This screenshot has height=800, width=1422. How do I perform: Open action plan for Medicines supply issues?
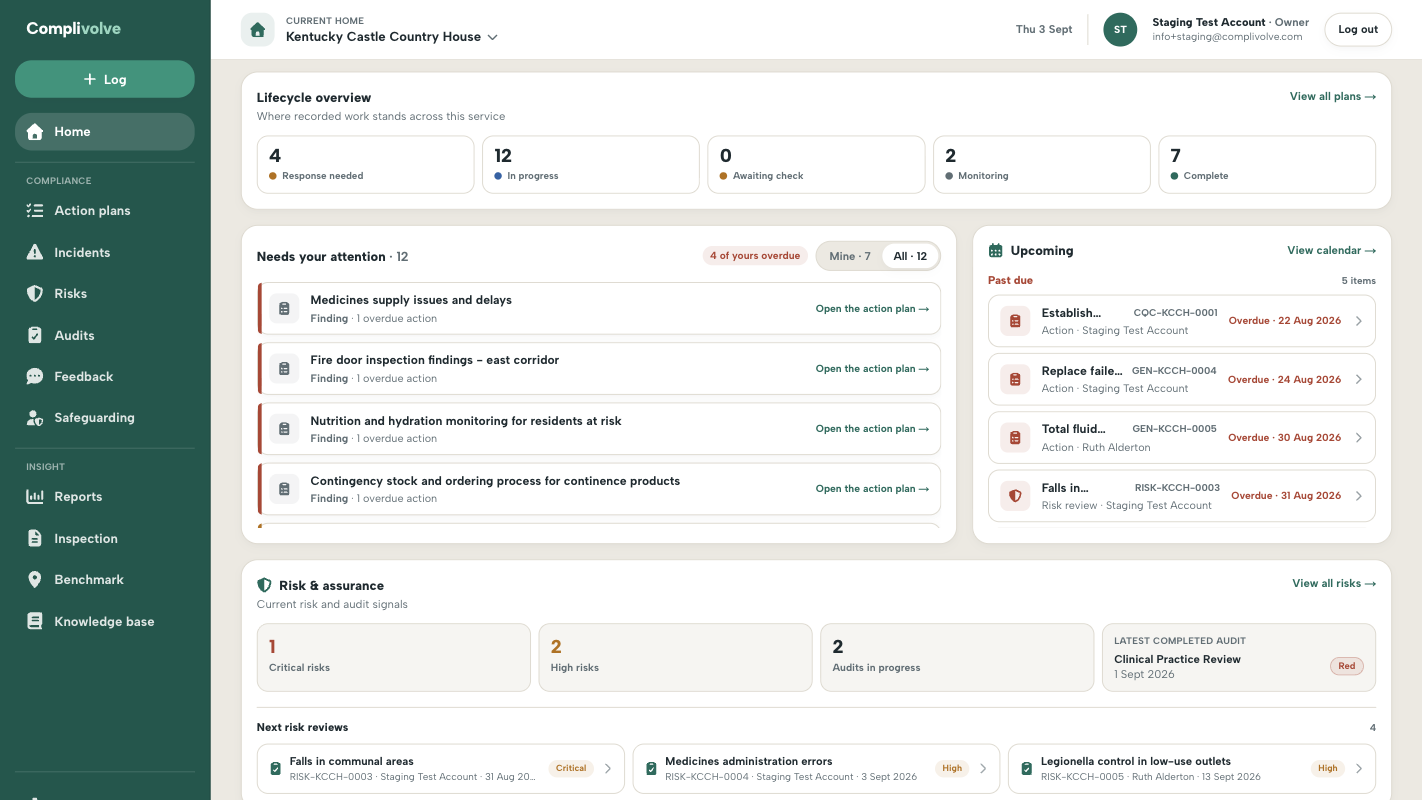tap(872, 309)
